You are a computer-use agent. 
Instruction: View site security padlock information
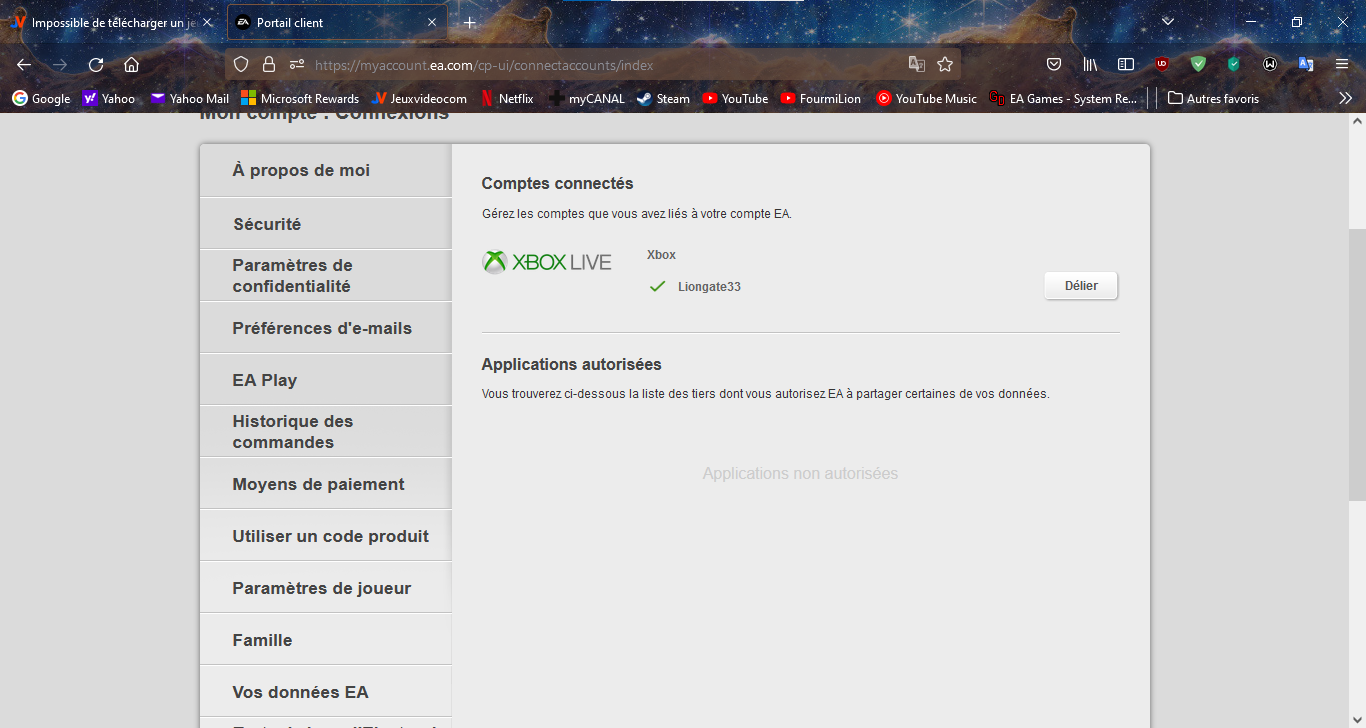pos(268,64)
